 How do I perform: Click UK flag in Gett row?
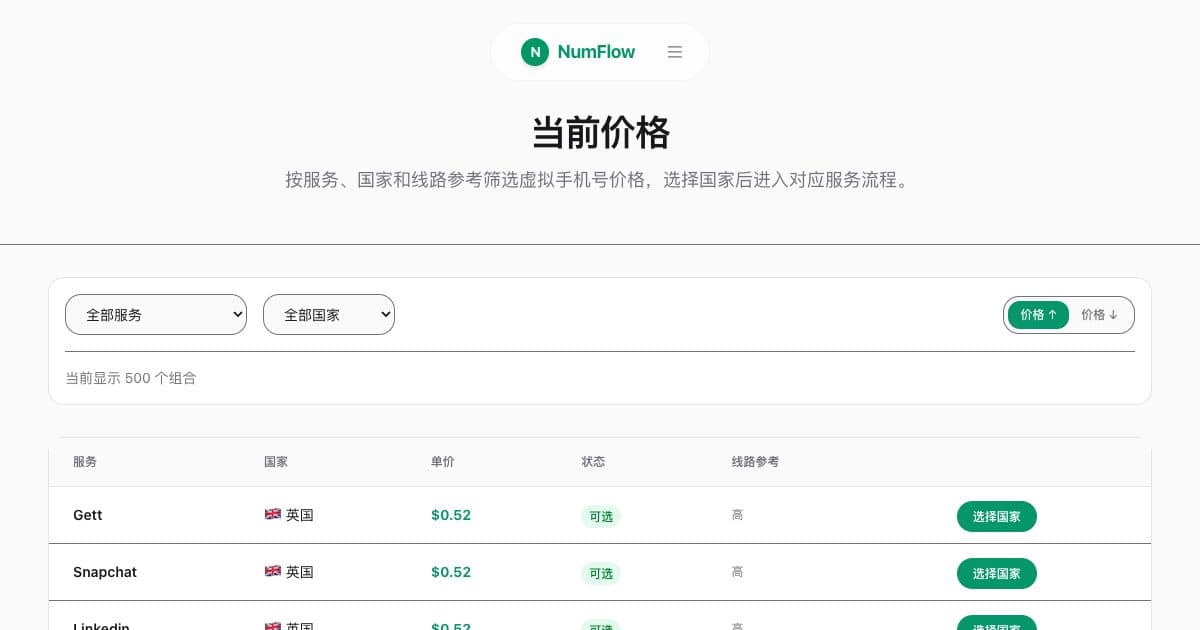272,514
